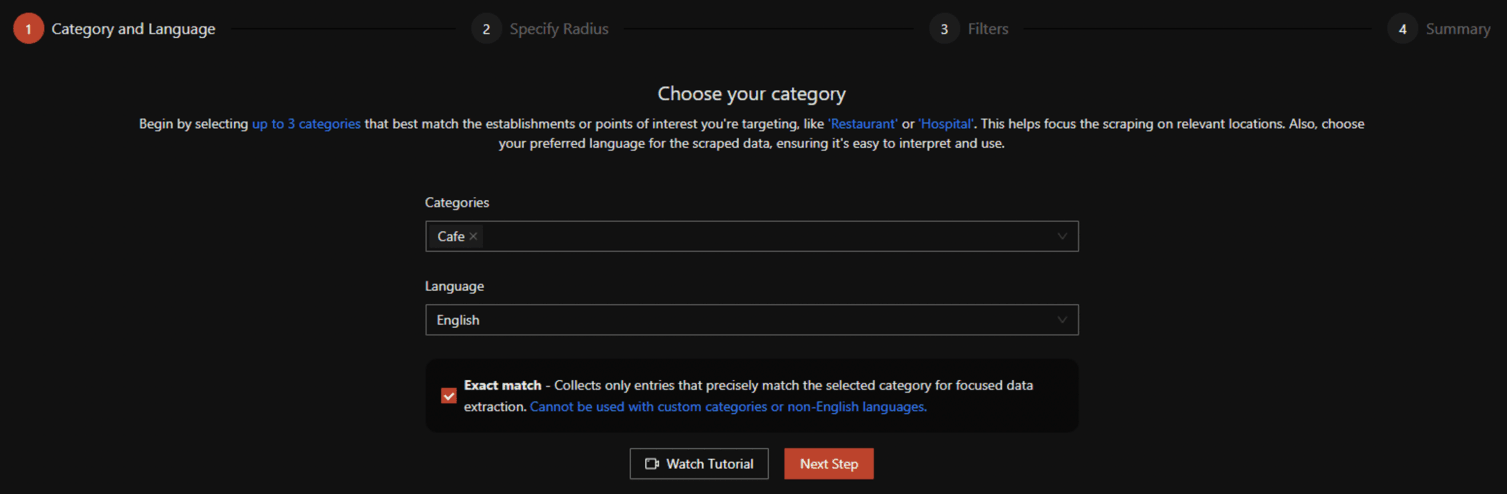Screen dimensions: 1507x494
Task: Click inside the Categories input field
Action: point(760,237)
